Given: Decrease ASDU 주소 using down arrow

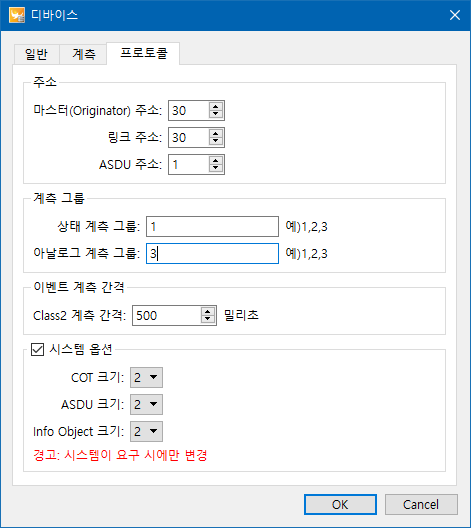Looking at the screenshot, I should [216, 168].
